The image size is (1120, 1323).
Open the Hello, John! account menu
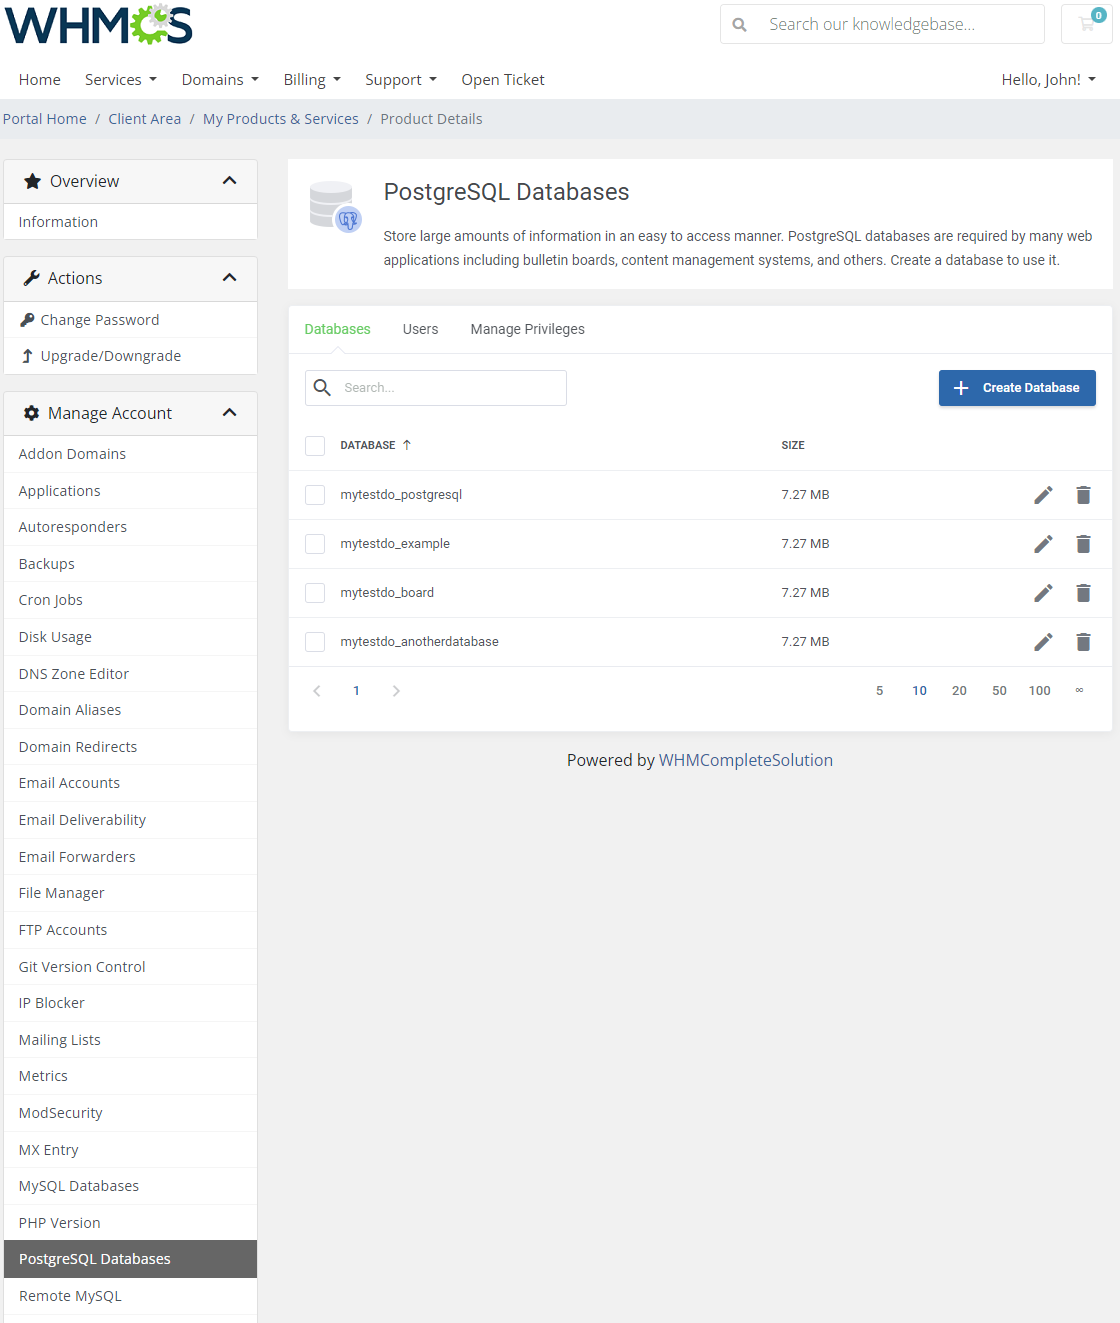(x=1049, y=80)
